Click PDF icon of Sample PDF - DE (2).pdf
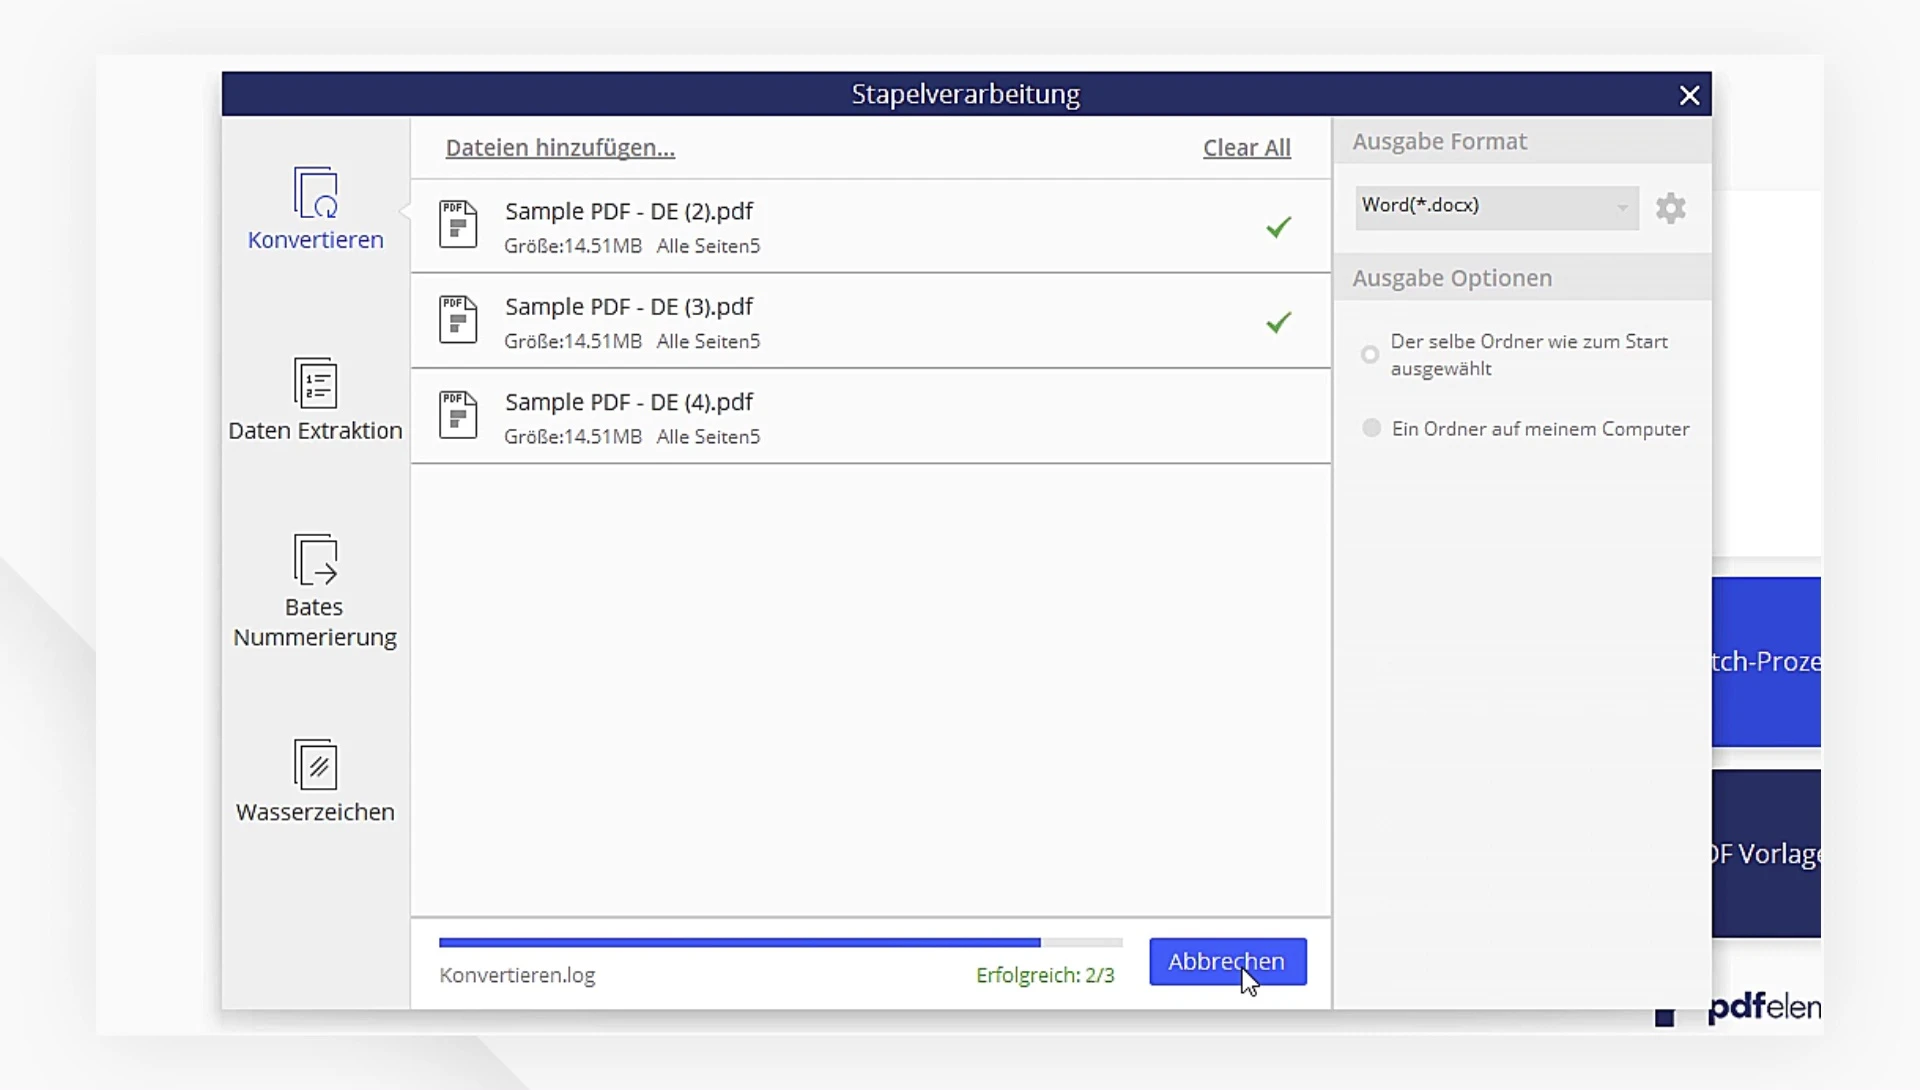Viewport: 1920px width, 1090px height. point(458,224)
